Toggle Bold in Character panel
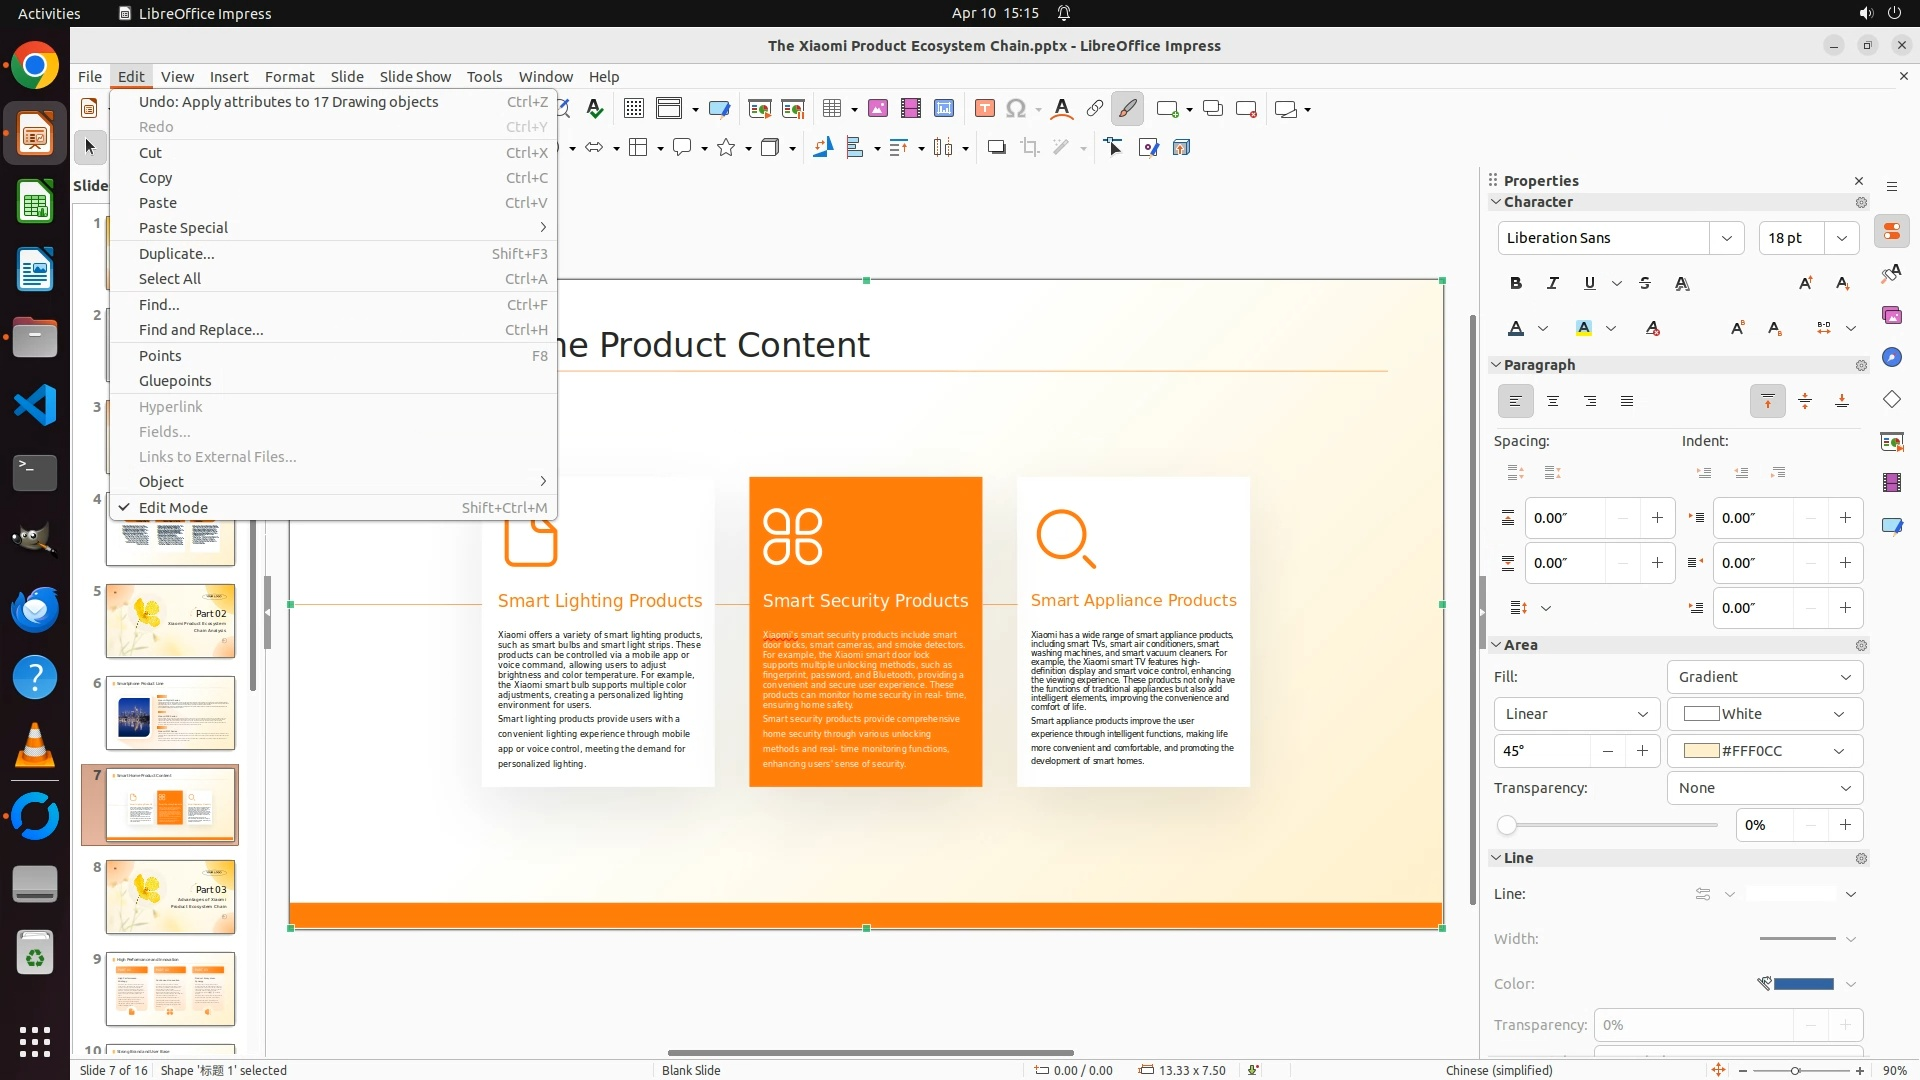The width and height of the screenshot is (1920, 1080). point(1516,284)
